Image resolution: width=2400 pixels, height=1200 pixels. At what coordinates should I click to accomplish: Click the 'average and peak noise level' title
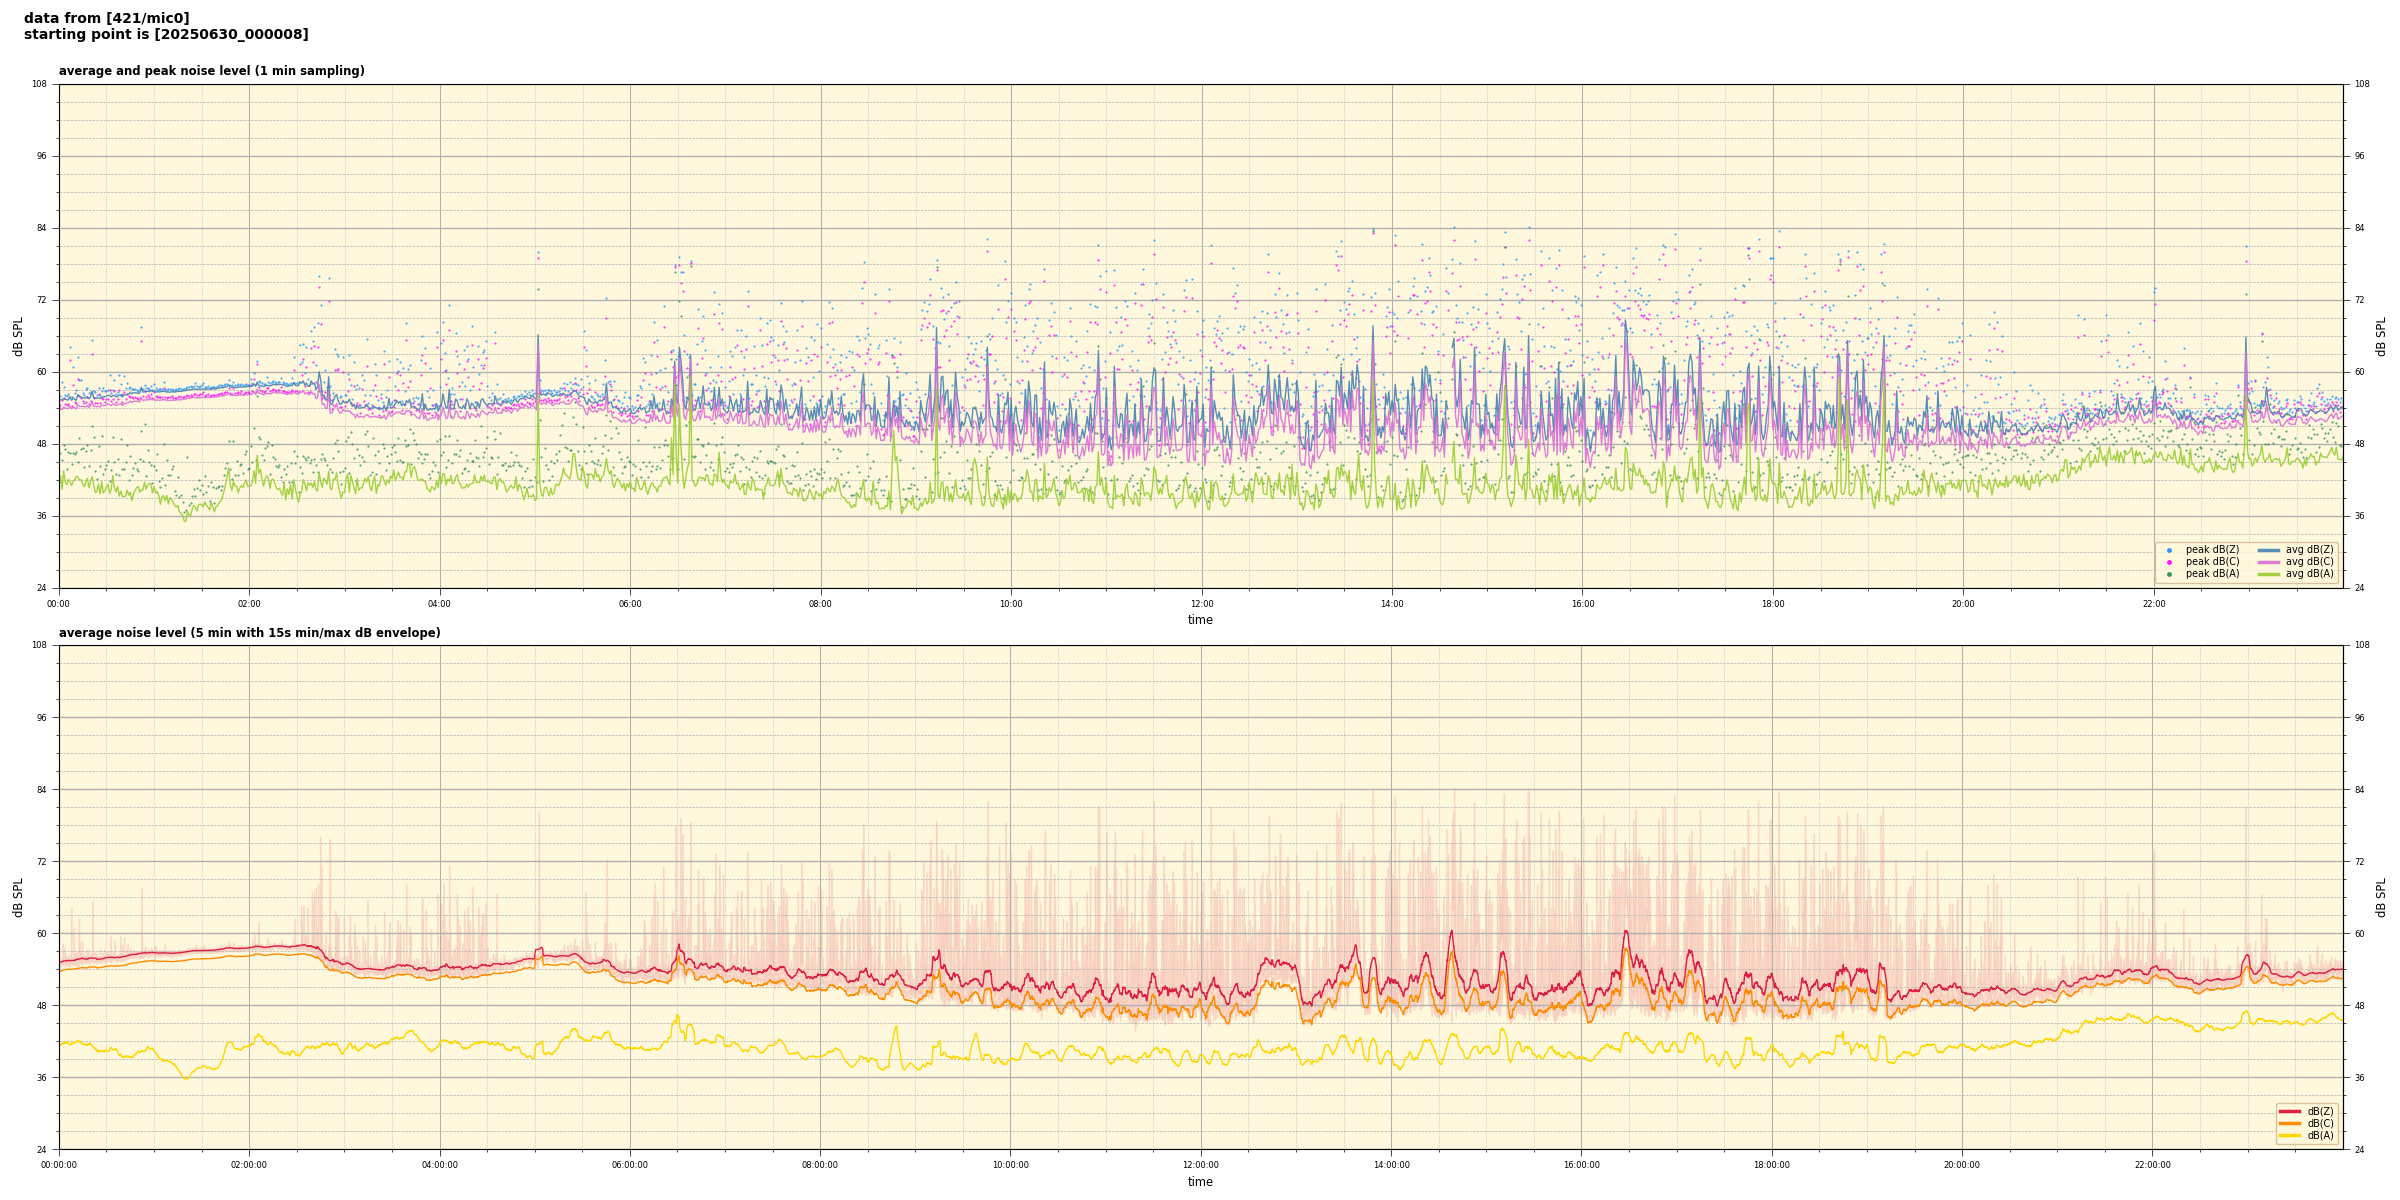pyautogui.click(x=211, y=71)
